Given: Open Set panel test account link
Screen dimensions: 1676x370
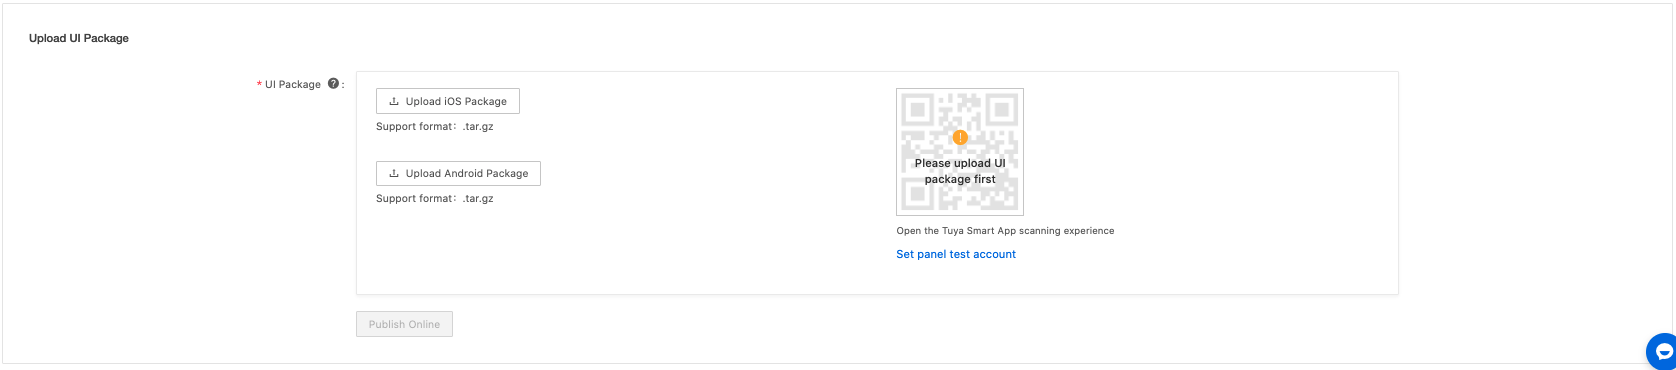Looking at the screenshot, I should pyautogui.click(x=956, y=254).
